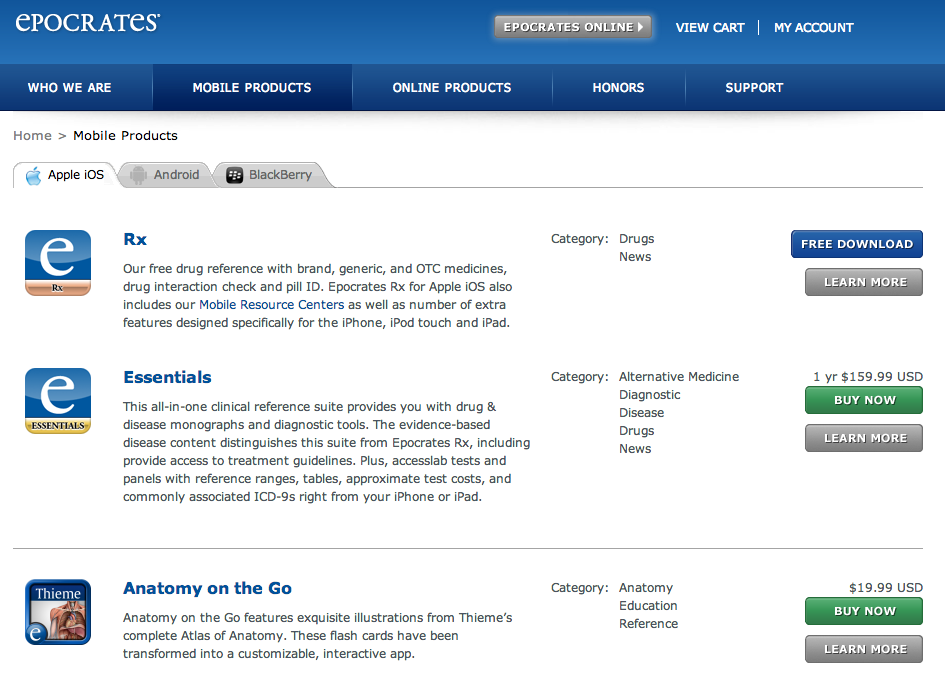The height and width of the screenshot is (686, 945).
Task: Switch to the Android tab
Action: [x=165, y=175]
